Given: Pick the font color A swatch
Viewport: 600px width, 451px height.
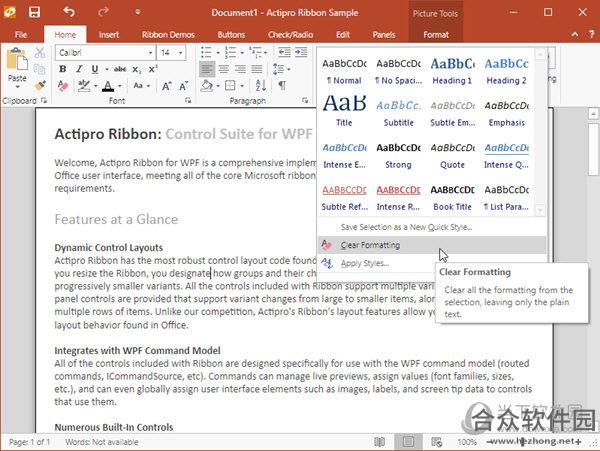Looking at the screenshot, I should pyautogui.click(x=108, y=86).
